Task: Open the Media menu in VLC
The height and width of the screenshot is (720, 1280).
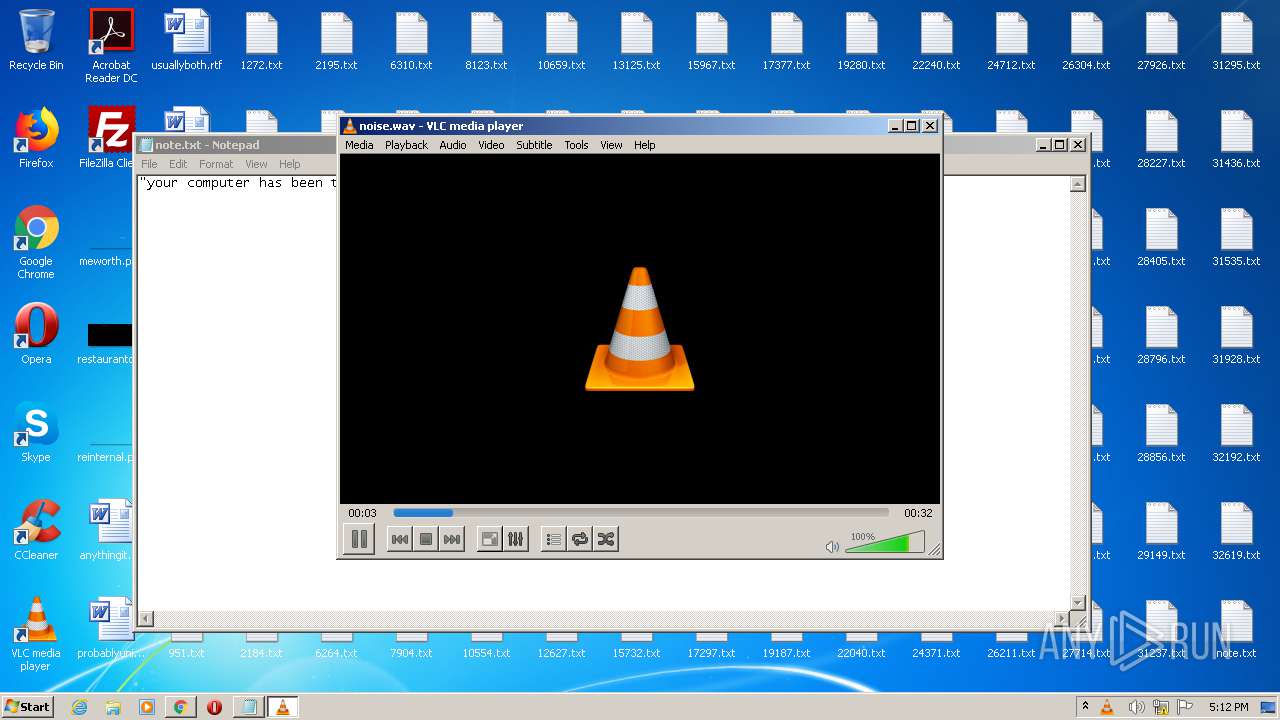Action: tap(359, 145)
